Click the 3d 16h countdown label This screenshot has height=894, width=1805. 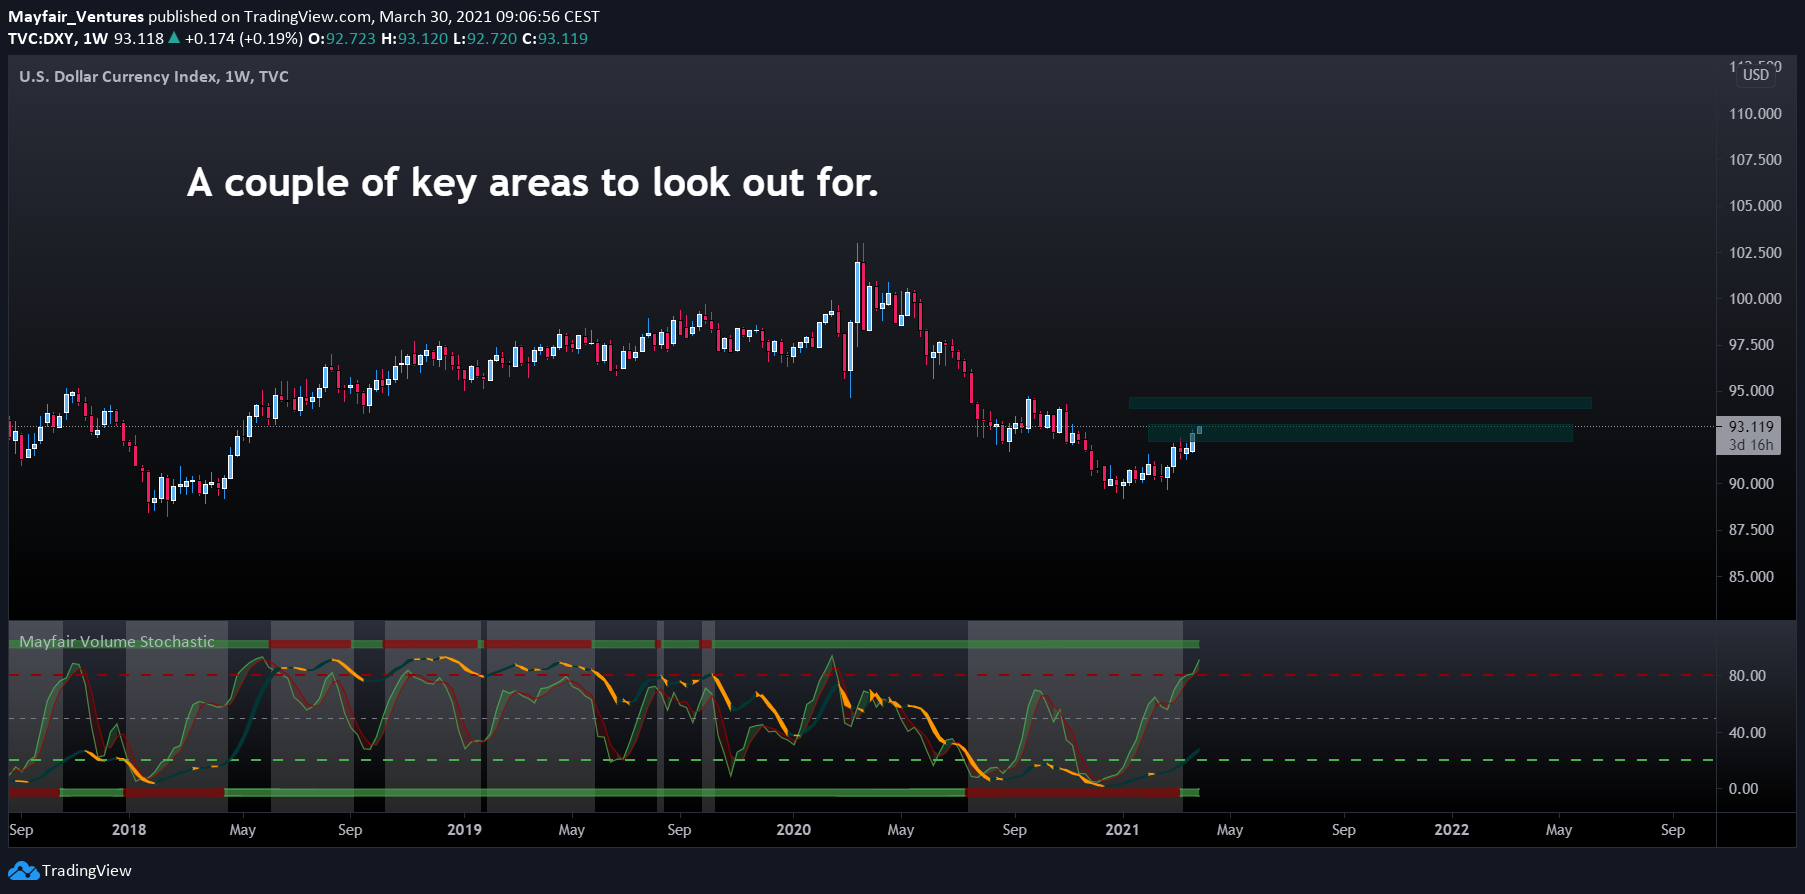1751,445
